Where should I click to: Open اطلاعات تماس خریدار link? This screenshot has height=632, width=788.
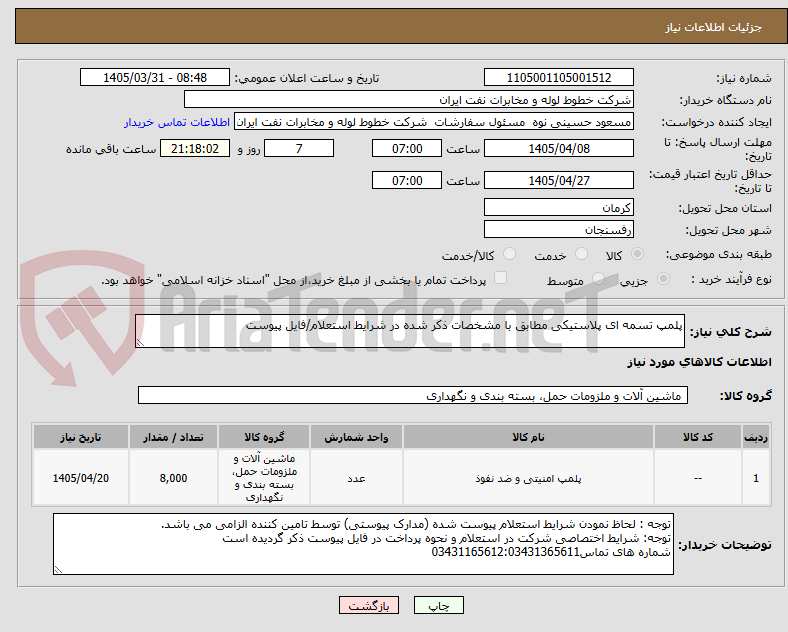177,123
